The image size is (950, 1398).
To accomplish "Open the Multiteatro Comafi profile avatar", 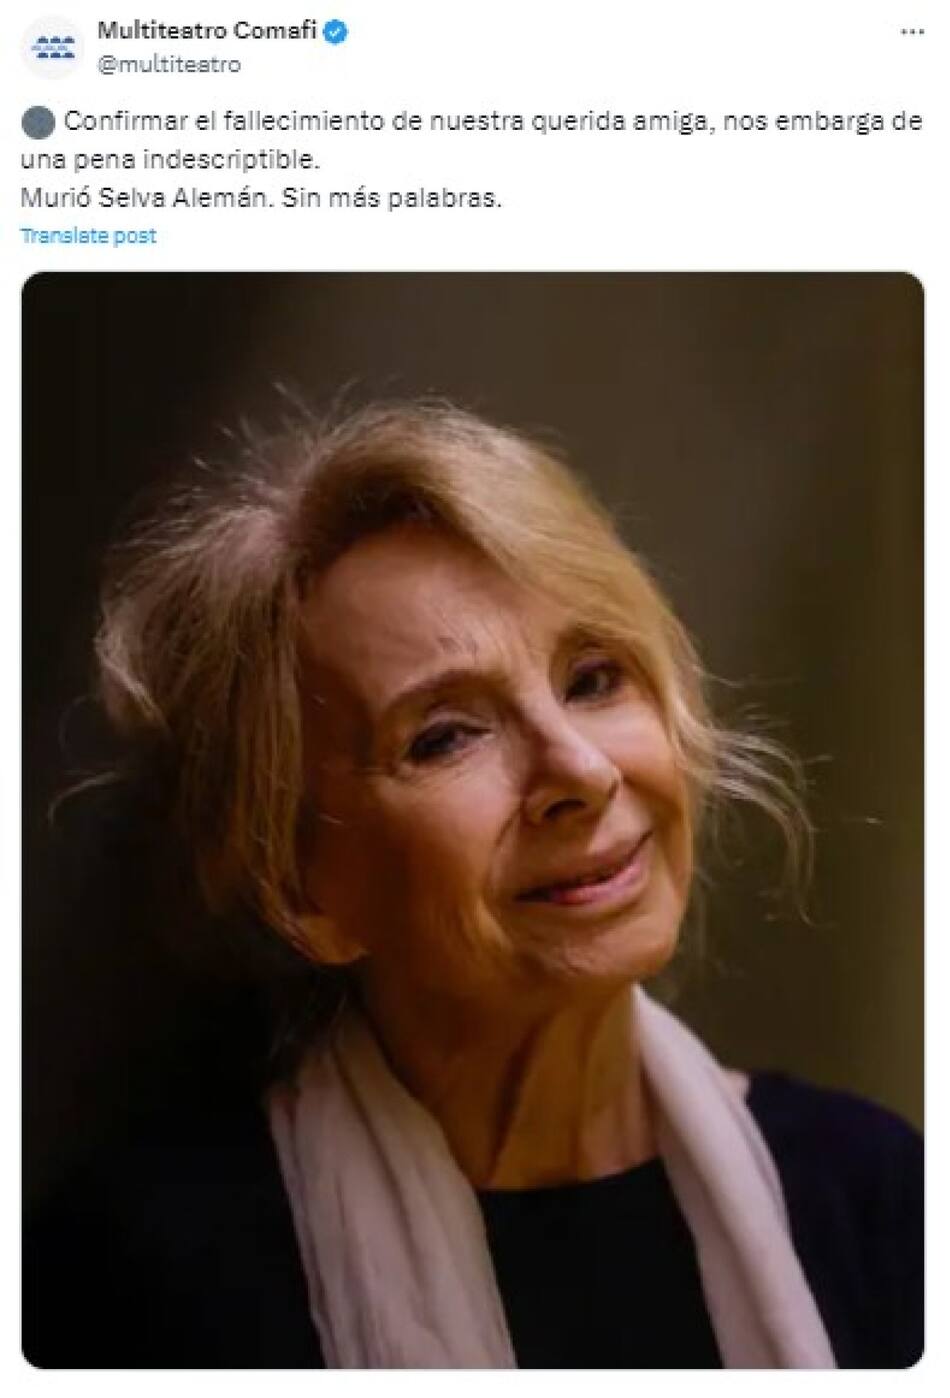I will click(49, 47).
